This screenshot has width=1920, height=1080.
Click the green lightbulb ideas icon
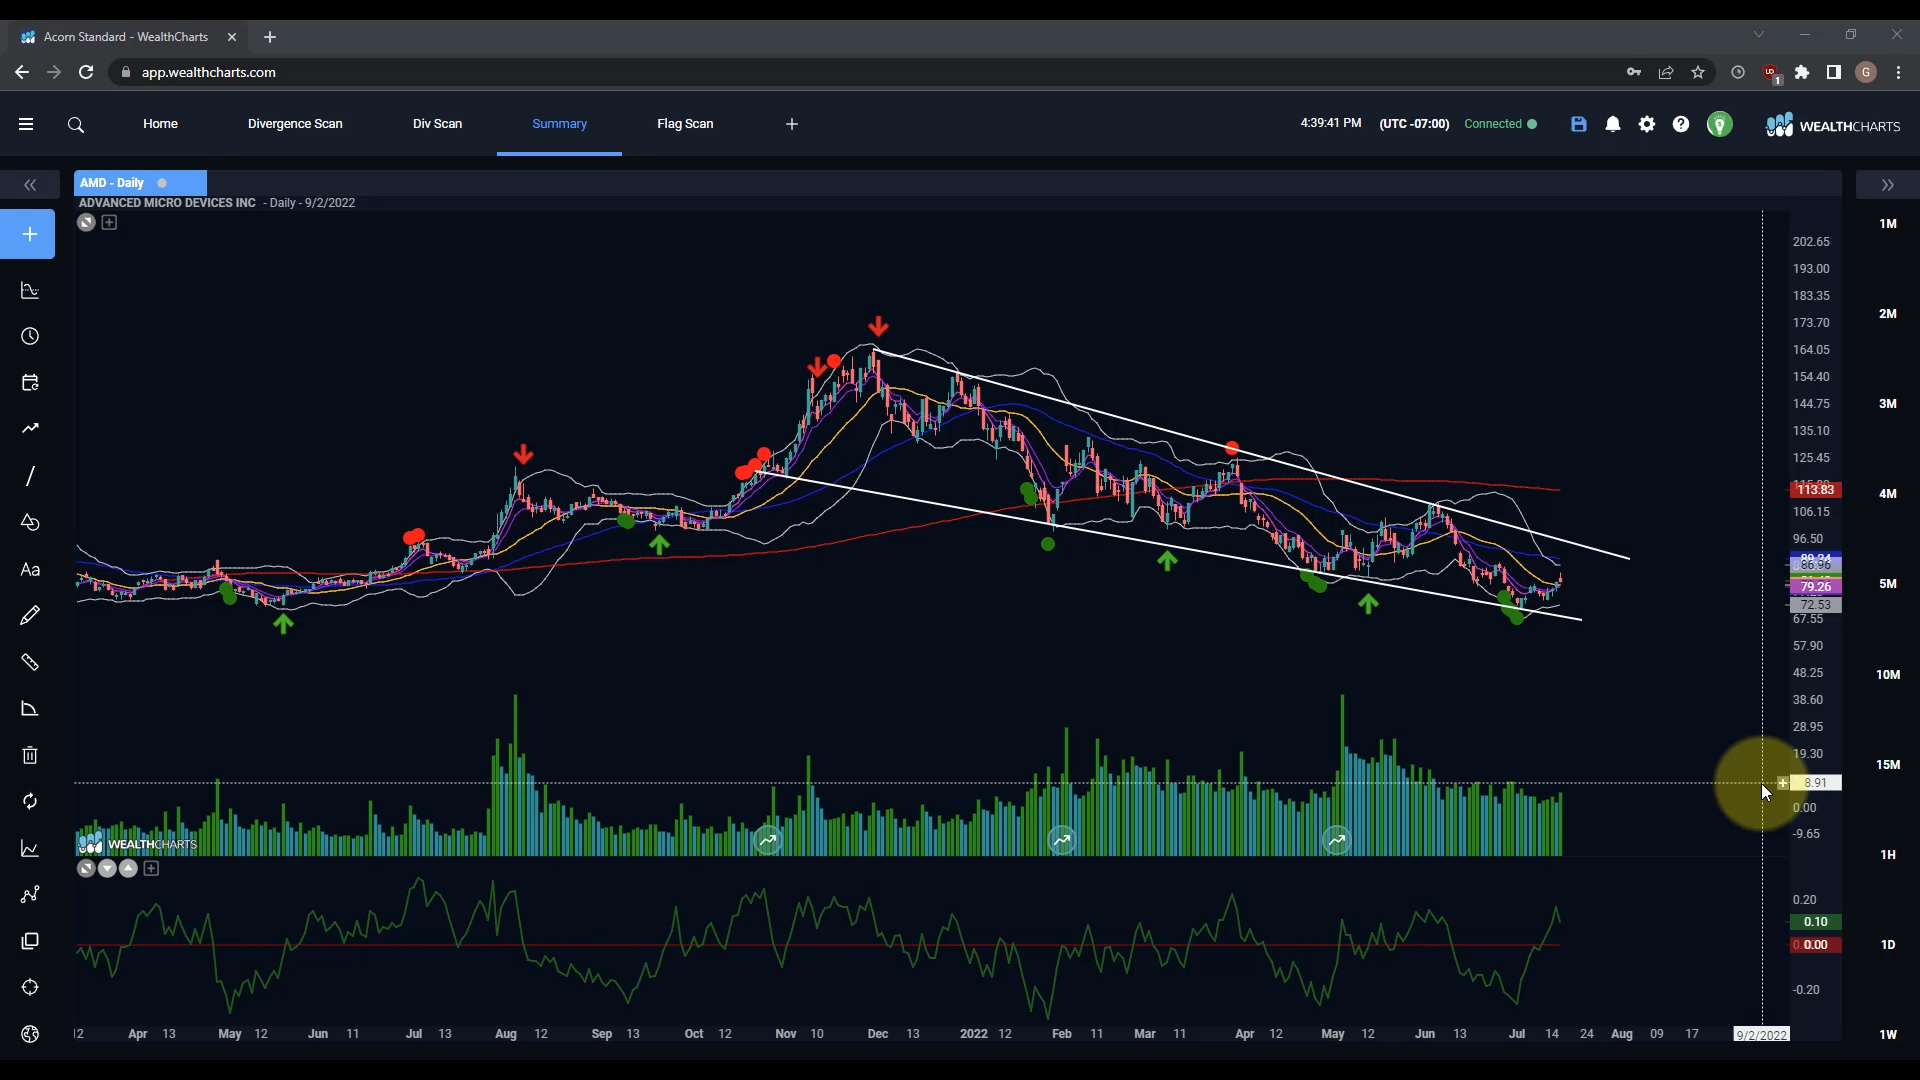1720,125
